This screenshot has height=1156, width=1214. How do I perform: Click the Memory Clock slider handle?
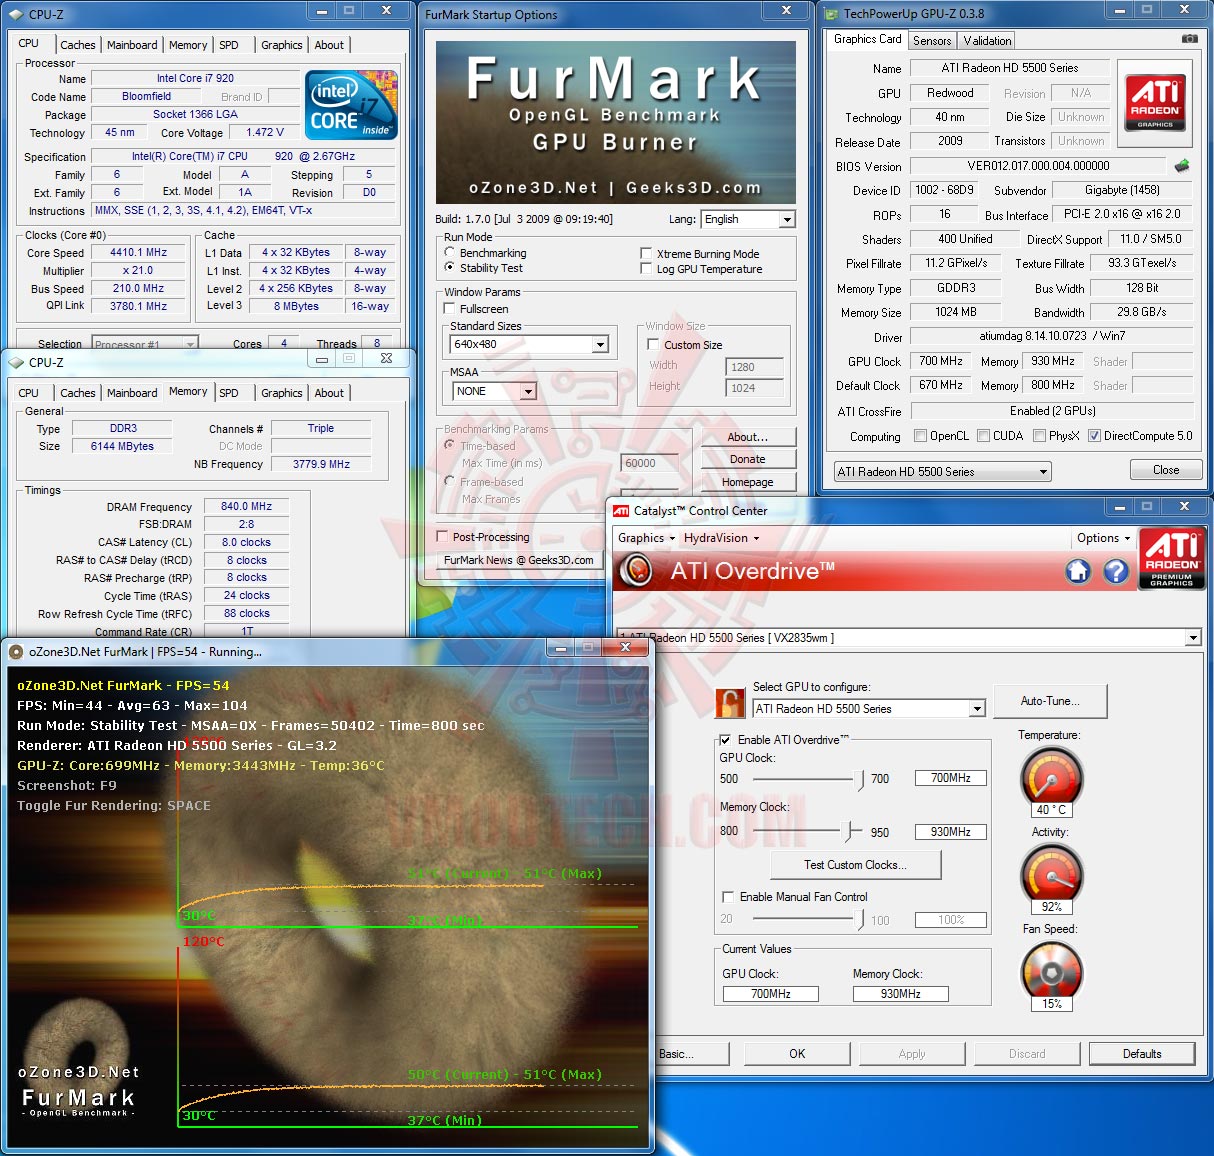(850, 831)
